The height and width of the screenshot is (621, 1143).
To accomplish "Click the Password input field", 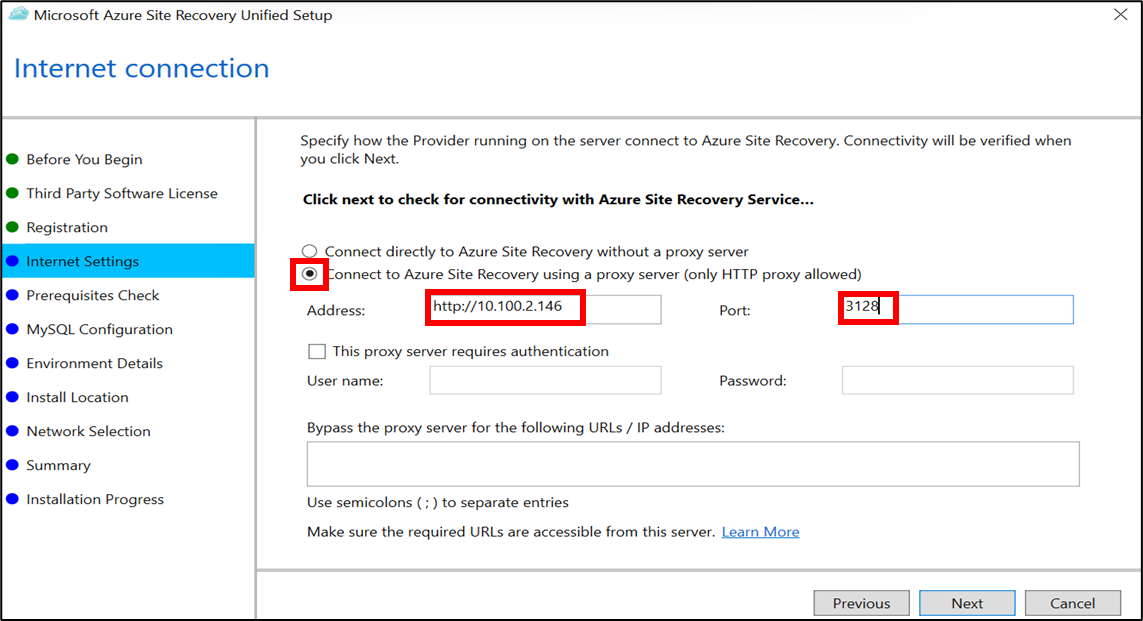I will click(957, 380).
